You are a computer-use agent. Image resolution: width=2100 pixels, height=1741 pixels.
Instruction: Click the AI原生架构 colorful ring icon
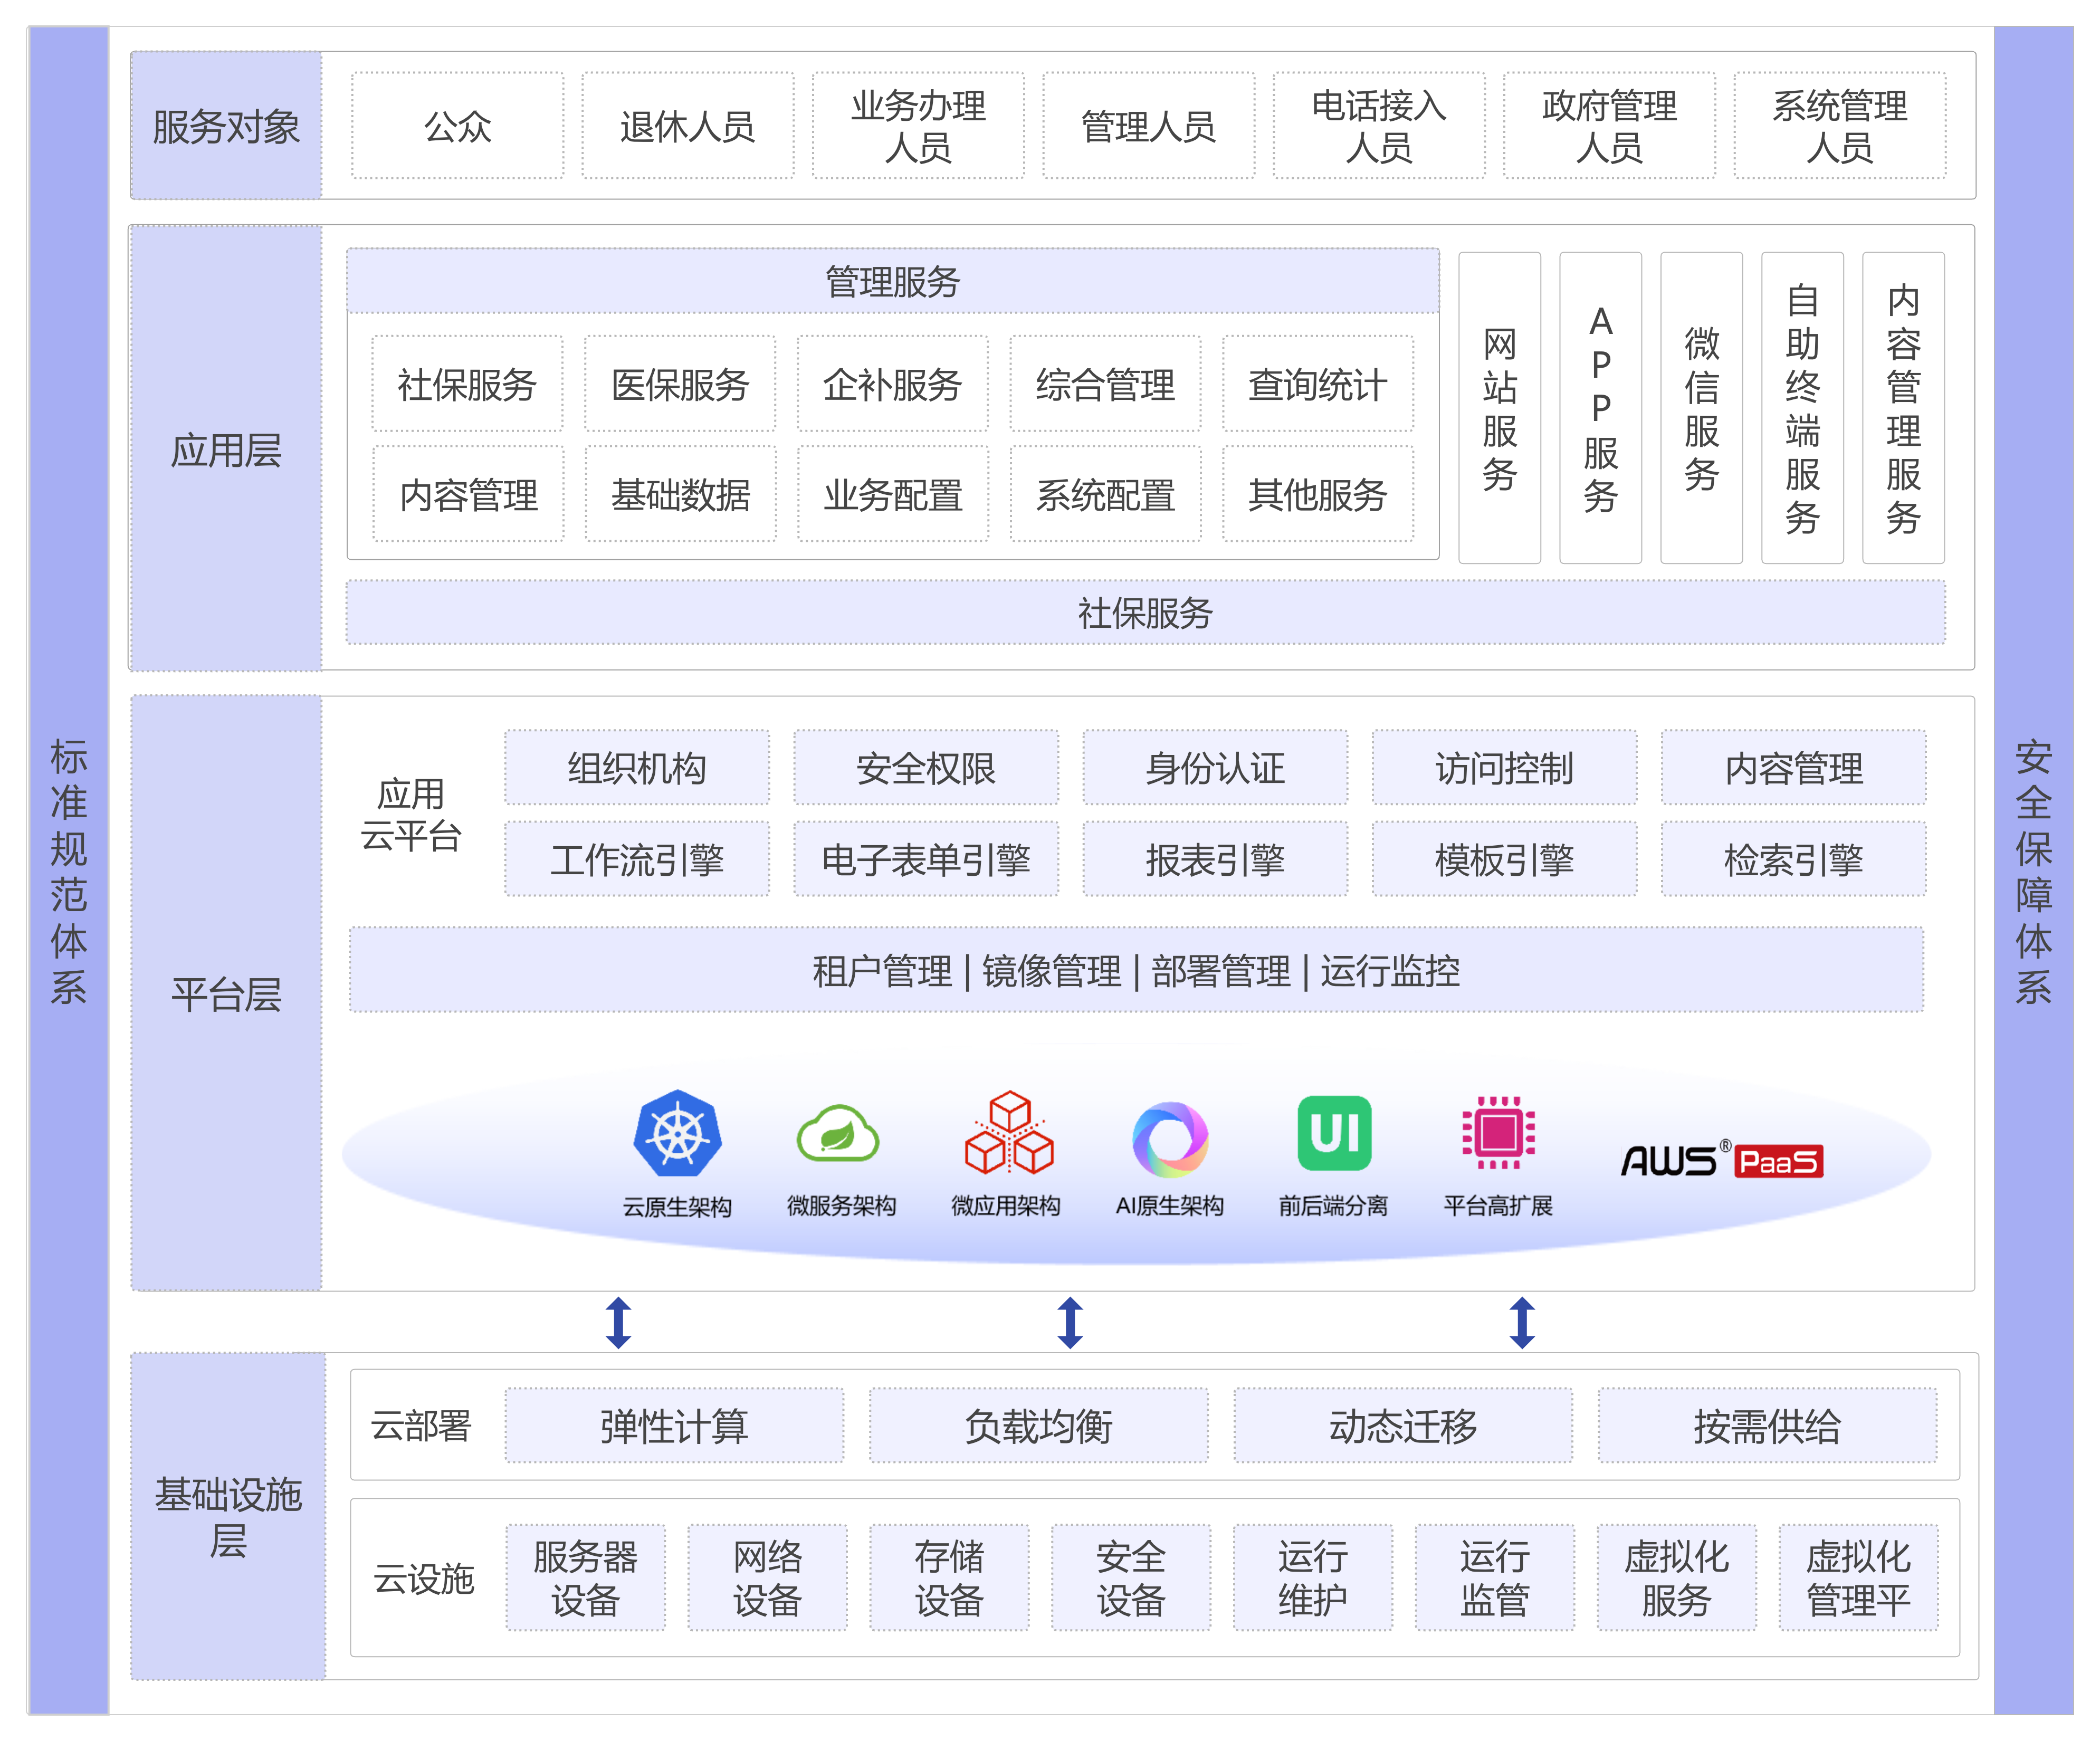click(x=1170, y=1139)
